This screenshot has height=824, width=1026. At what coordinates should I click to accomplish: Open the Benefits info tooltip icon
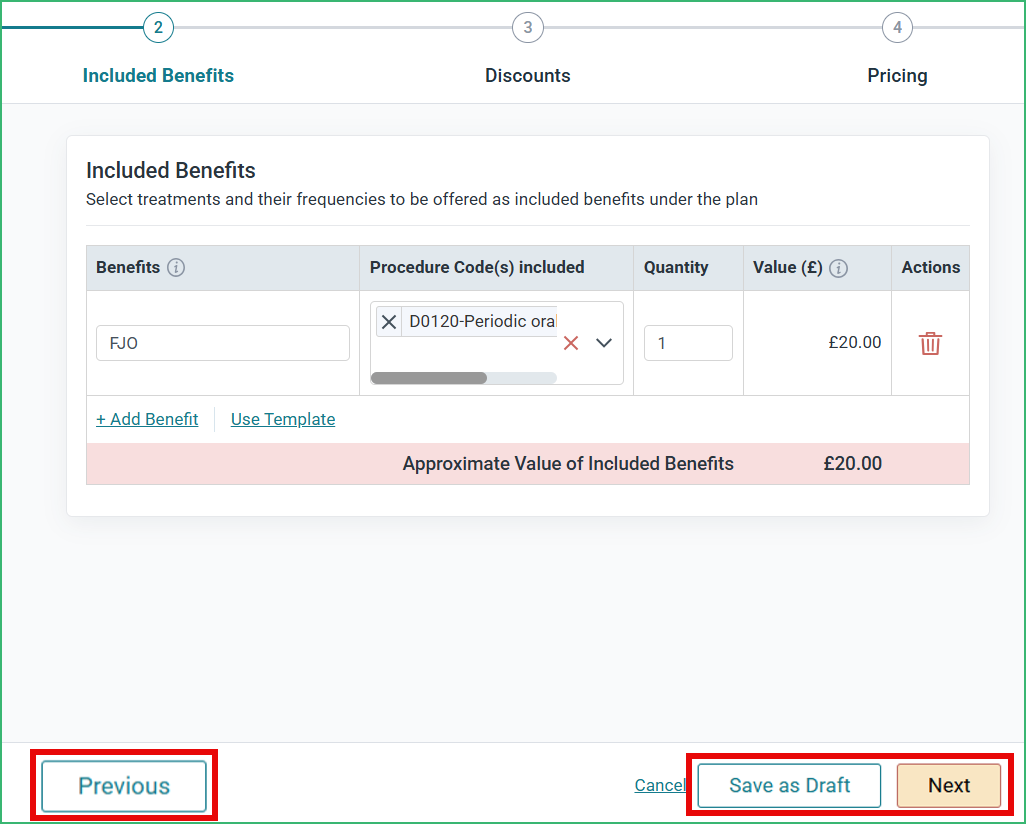coord(175,268)
